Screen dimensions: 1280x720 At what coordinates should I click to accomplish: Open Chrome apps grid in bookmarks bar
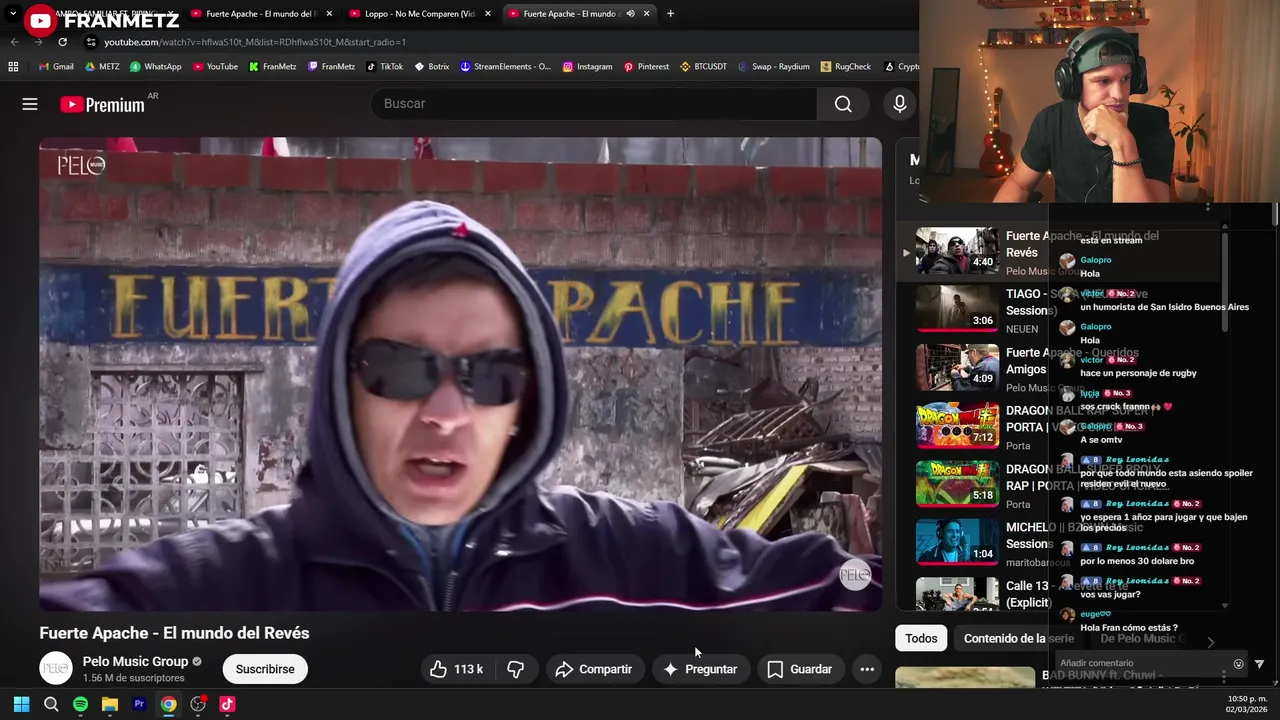pyautogui.click(x=13, y=67)
